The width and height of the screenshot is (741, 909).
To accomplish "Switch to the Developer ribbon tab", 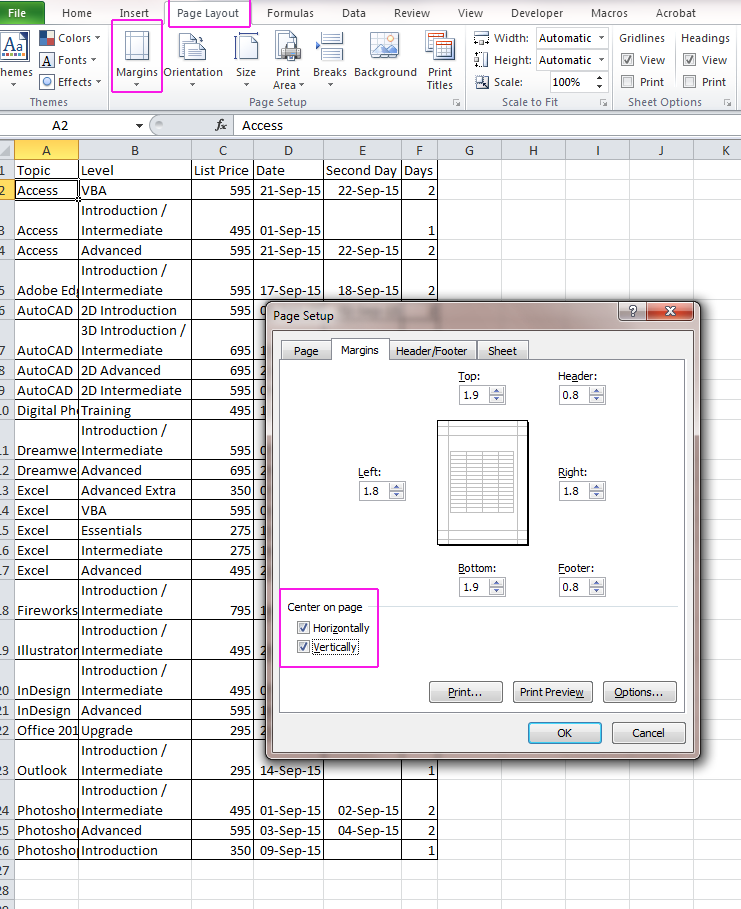I will click(x=537, y=13).
